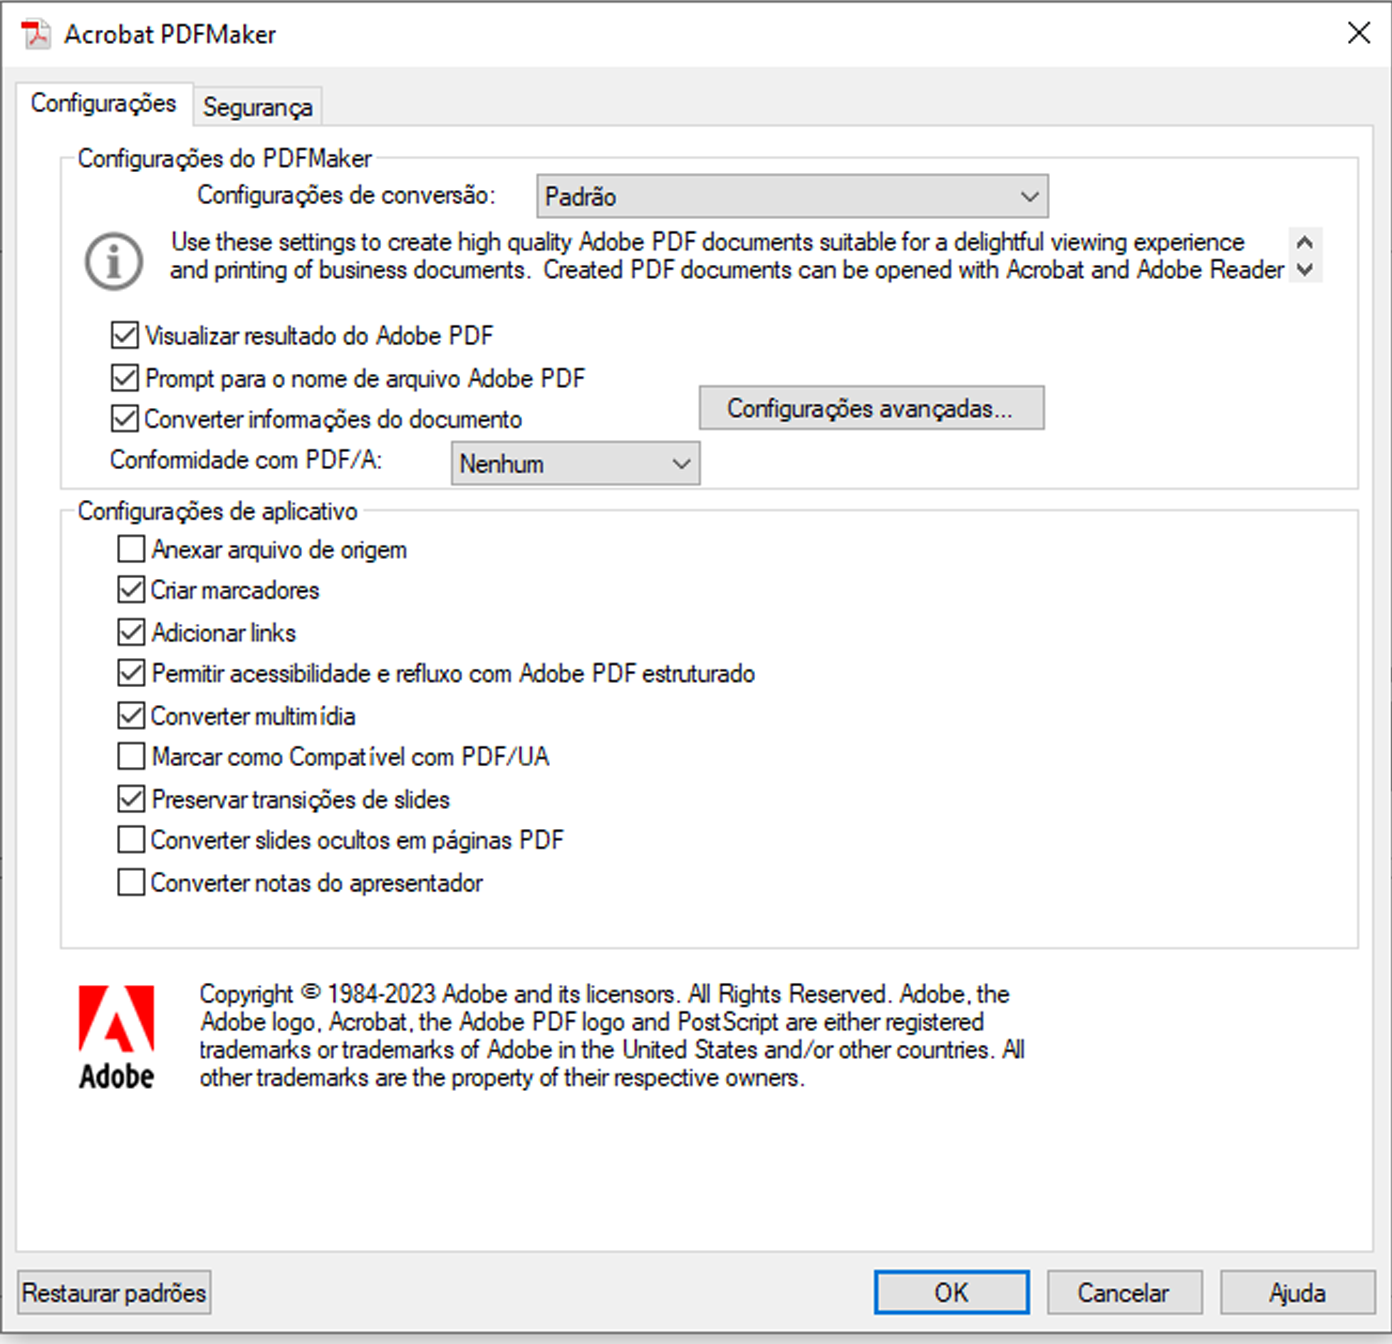Click the information icon next to settings description
This screenshot has height=1344, width=1392.
(x=113, y=260)
